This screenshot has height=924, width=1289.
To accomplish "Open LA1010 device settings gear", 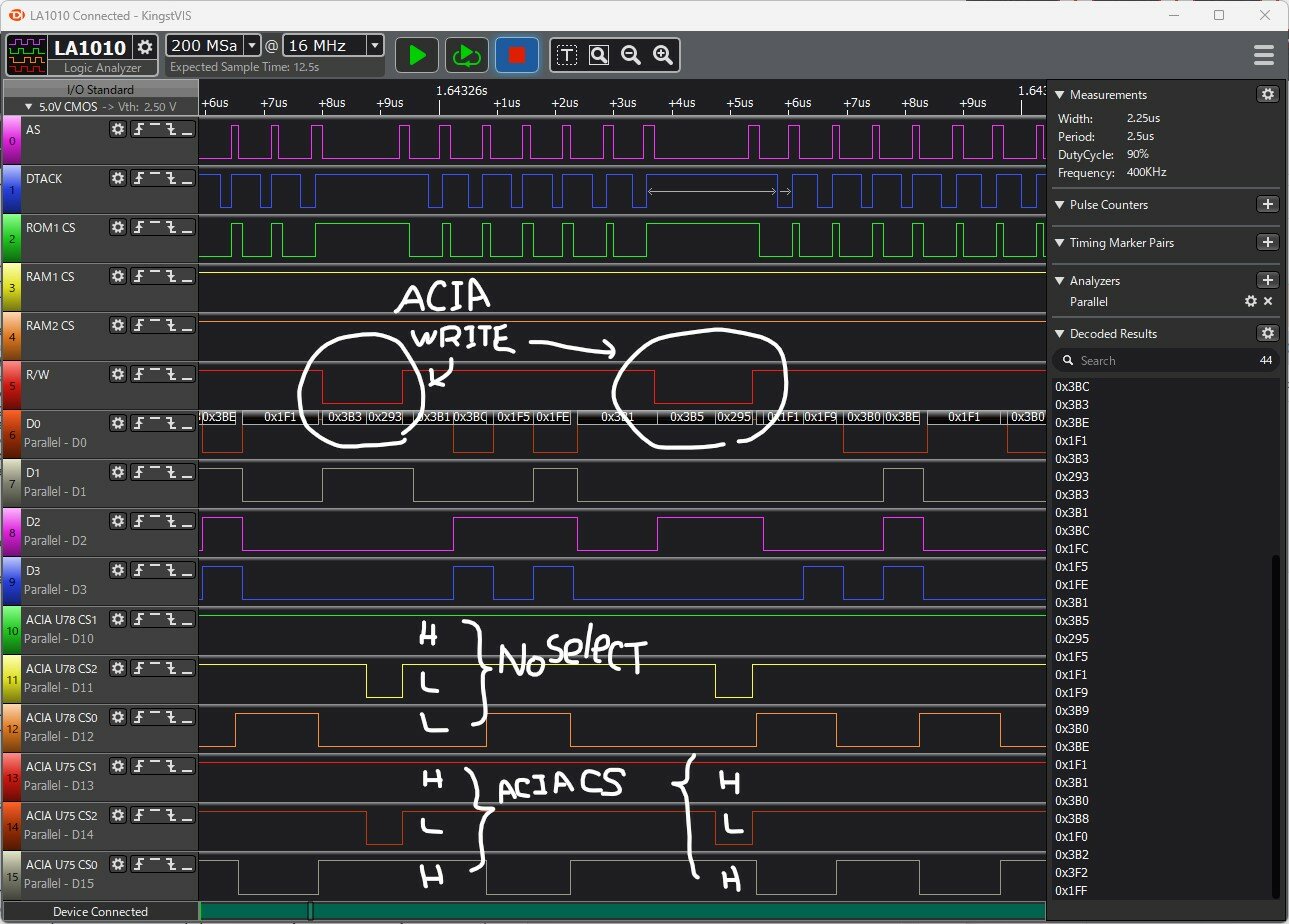I will (x=145, y=47).
